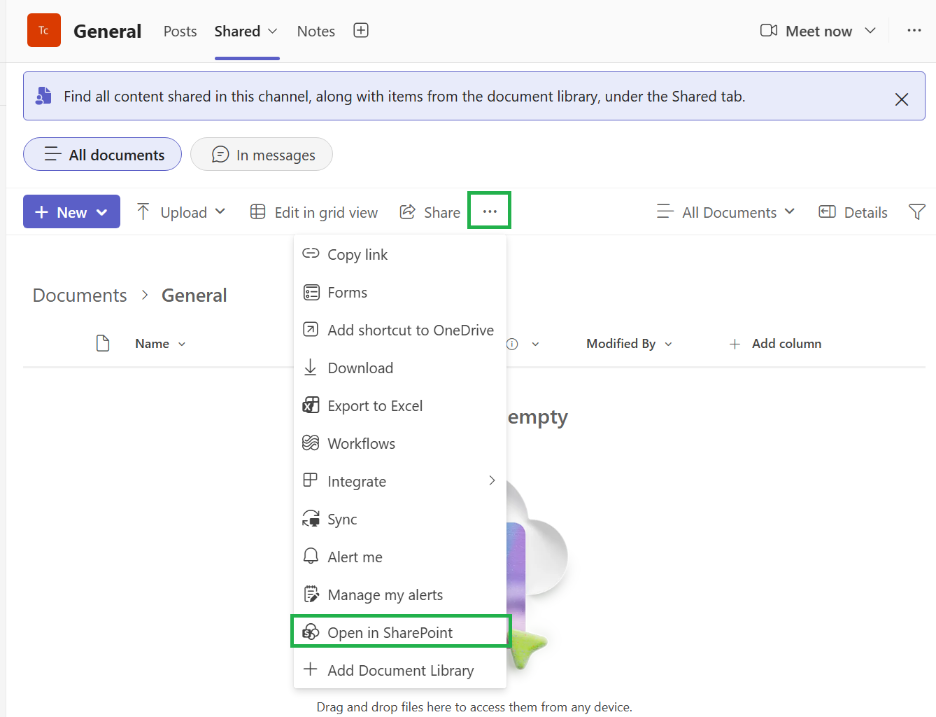The height and width of the screenshot is (717, 936).
Task: Open the column dropdown beside the info icon
Action: (535, 344)
